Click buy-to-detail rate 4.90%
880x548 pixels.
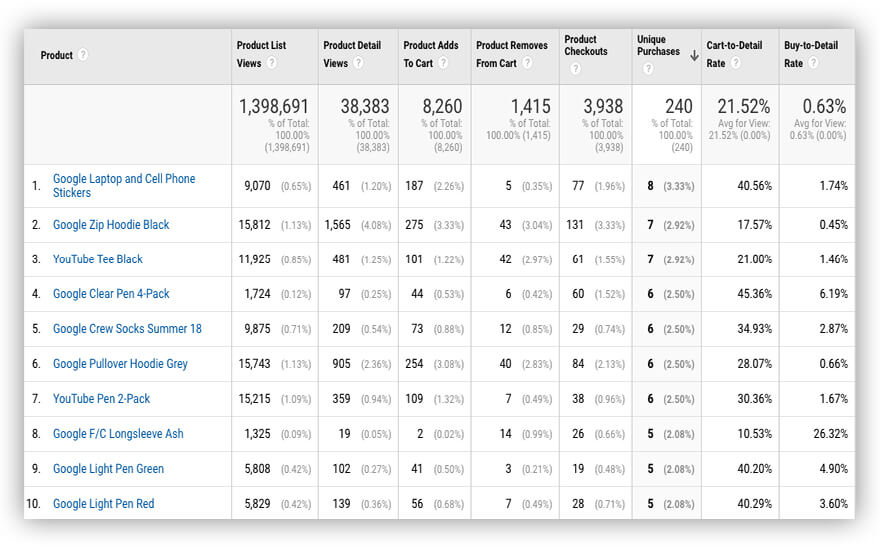pos(833,469)
